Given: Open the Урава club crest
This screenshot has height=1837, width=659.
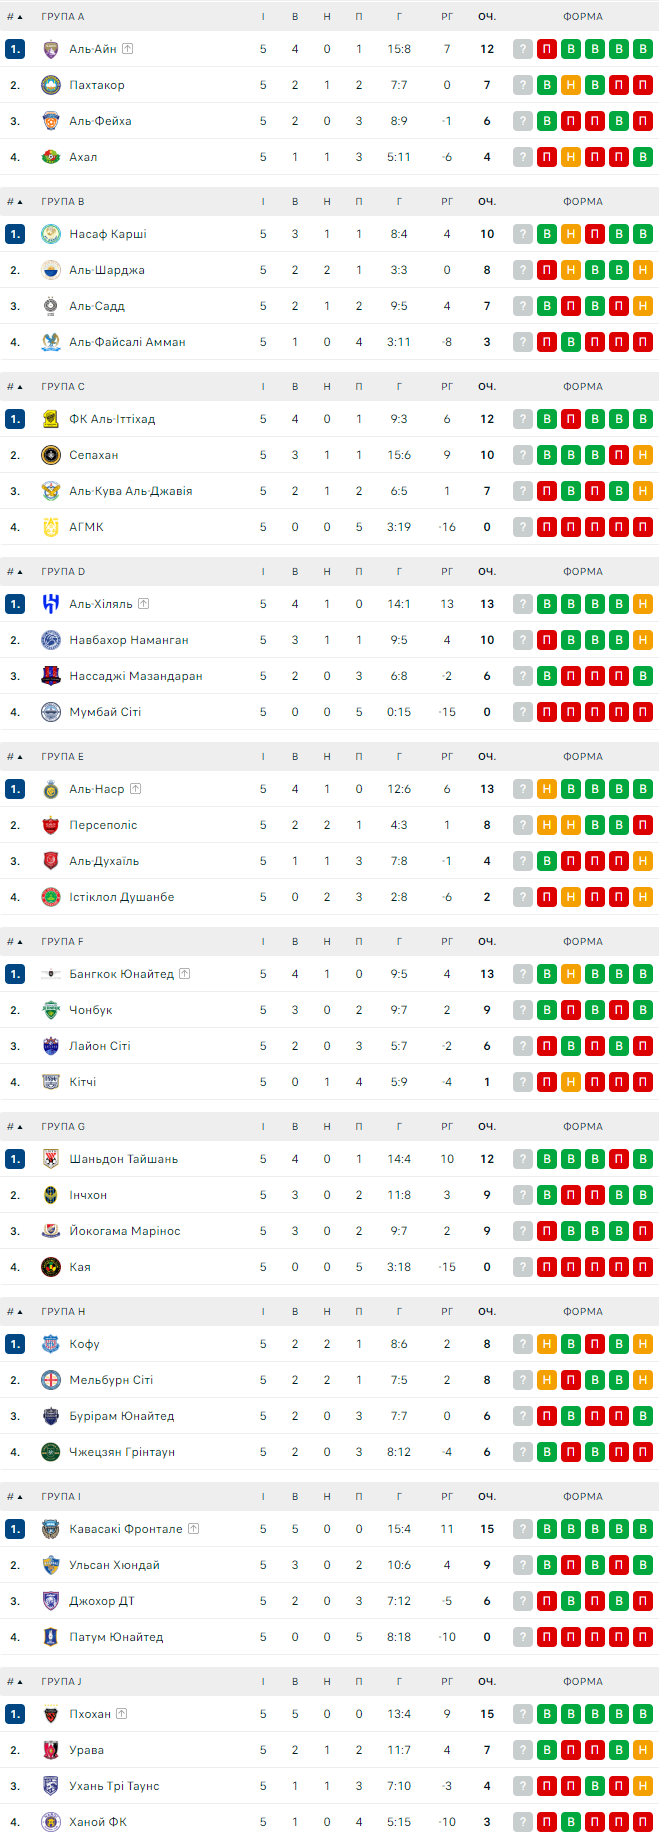Looking at the screenshot, I should [51, 1750].
